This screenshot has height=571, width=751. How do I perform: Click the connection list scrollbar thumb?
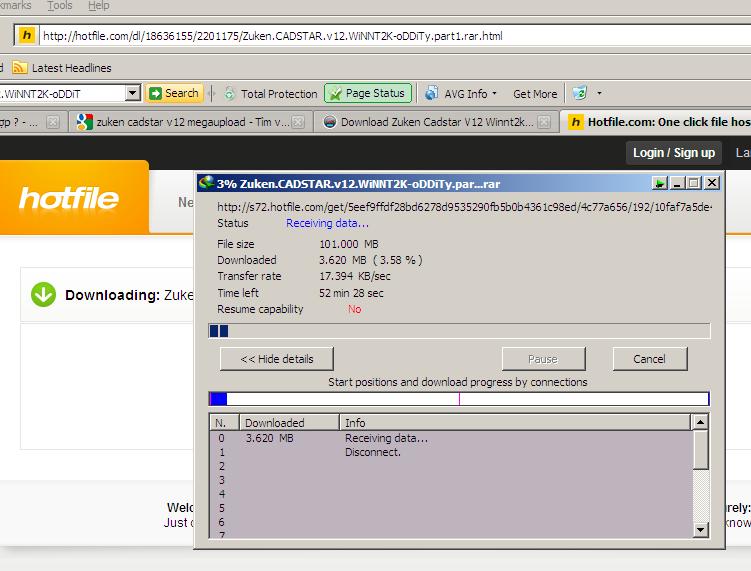click(x=700, y=449)
